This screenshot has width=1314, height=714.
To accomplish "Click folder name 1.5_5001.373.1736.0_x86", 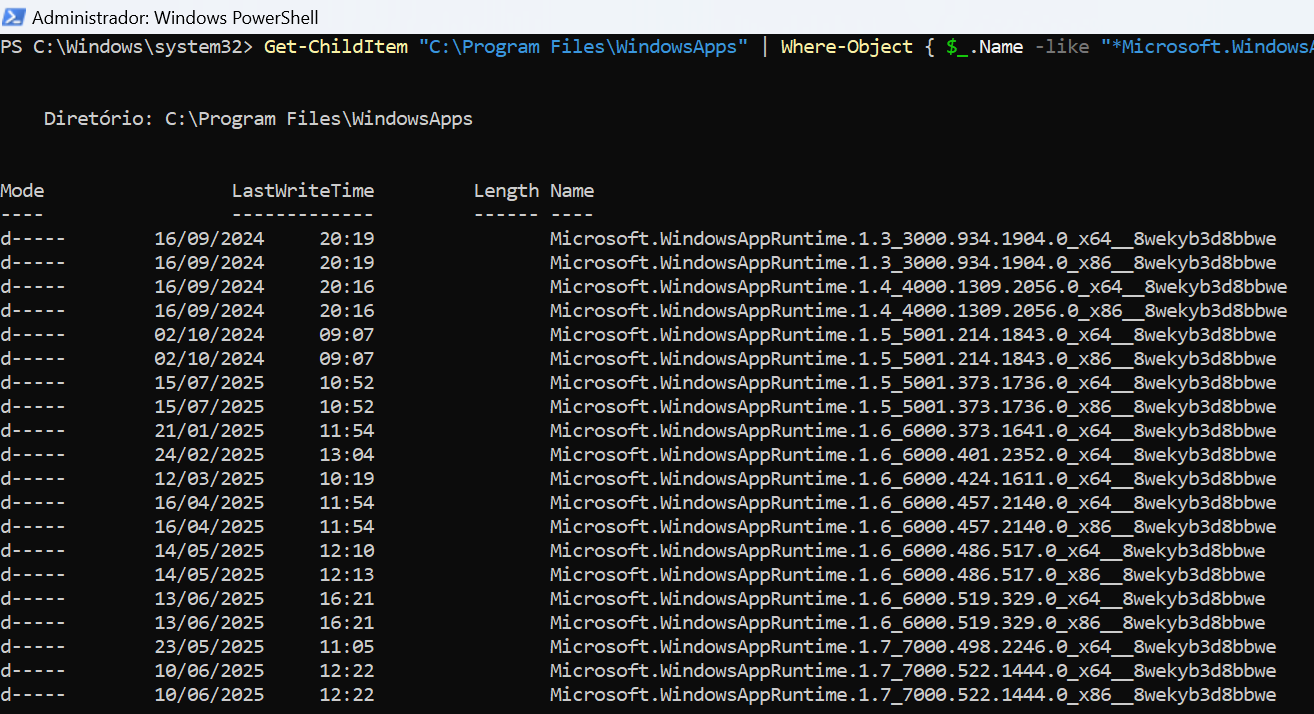I will [x=913, y=407].
